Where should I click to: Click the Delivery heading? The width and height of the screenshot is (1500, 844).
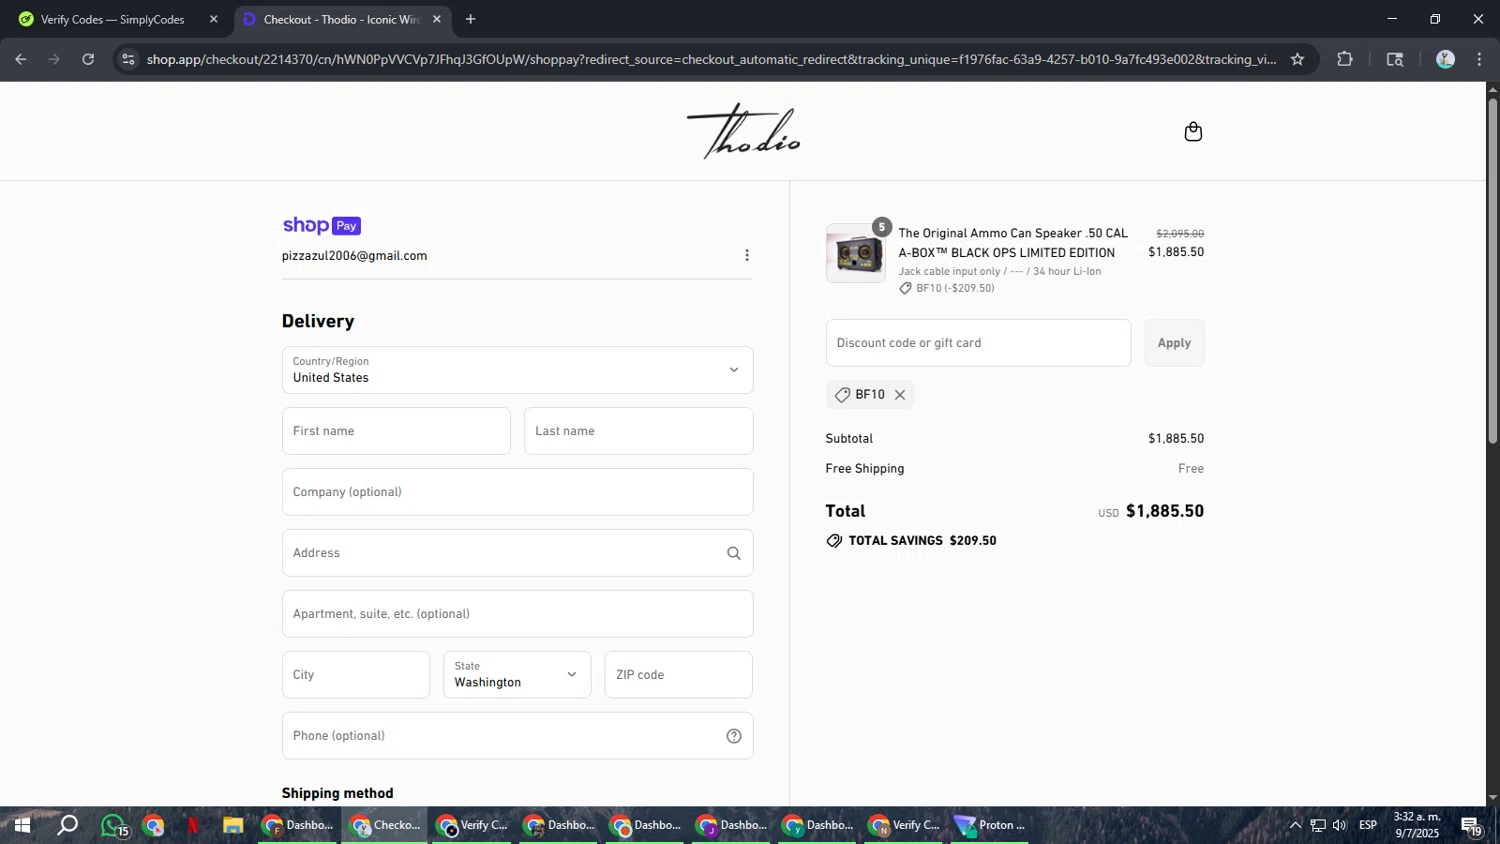318,321
